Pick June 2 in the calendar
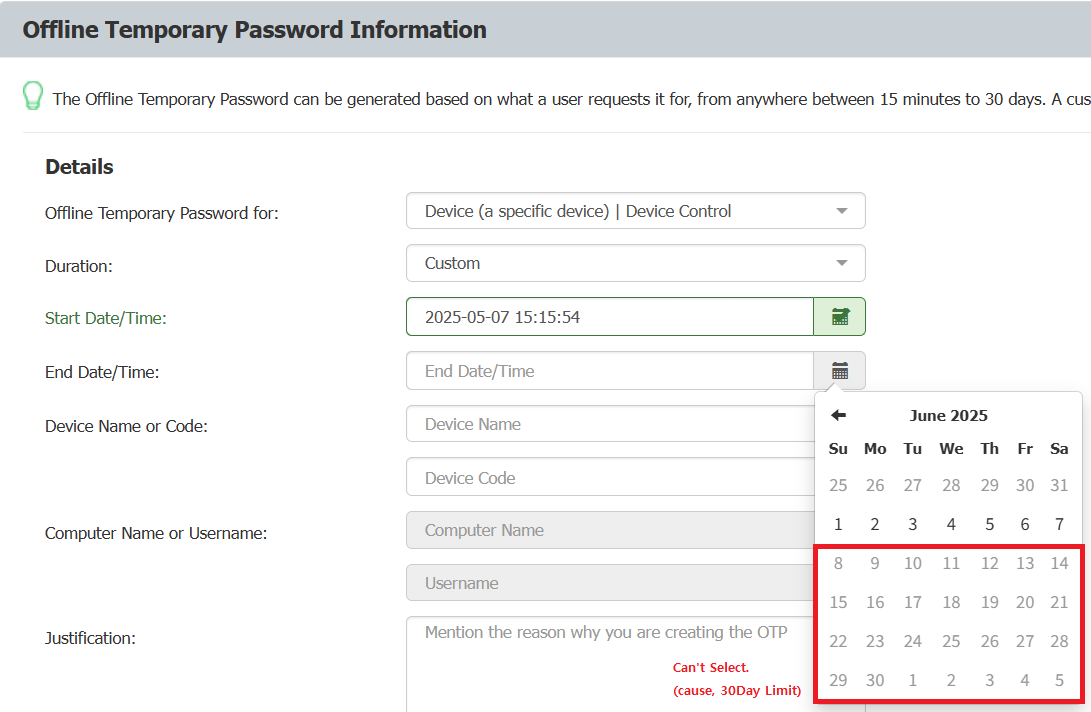Image resolution: width=1091 pixels, height=712 pixels. tap(875, 524)
